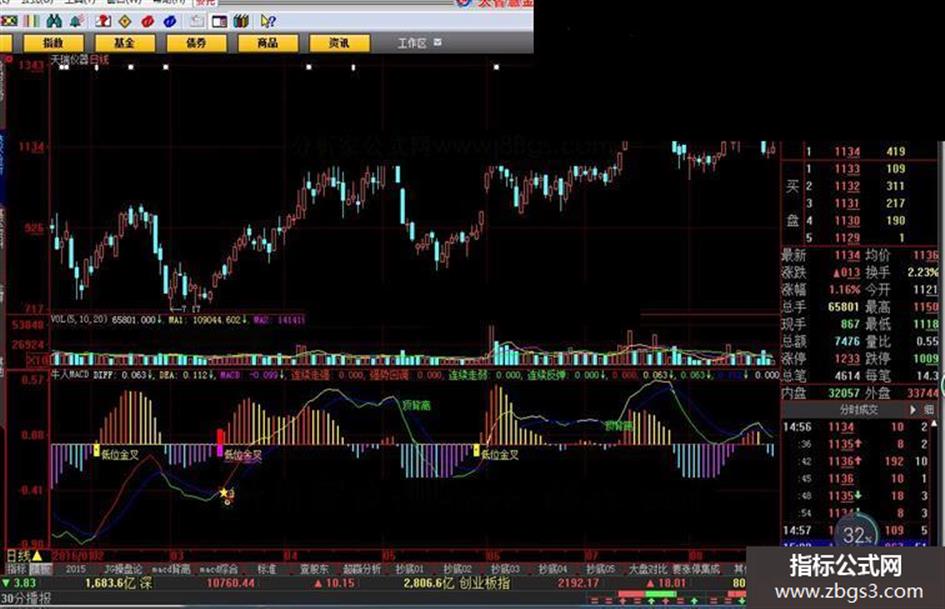945x609 pixels.
Task: Select the 要涨停集成 indicator tab
Action: coord(696,569)
